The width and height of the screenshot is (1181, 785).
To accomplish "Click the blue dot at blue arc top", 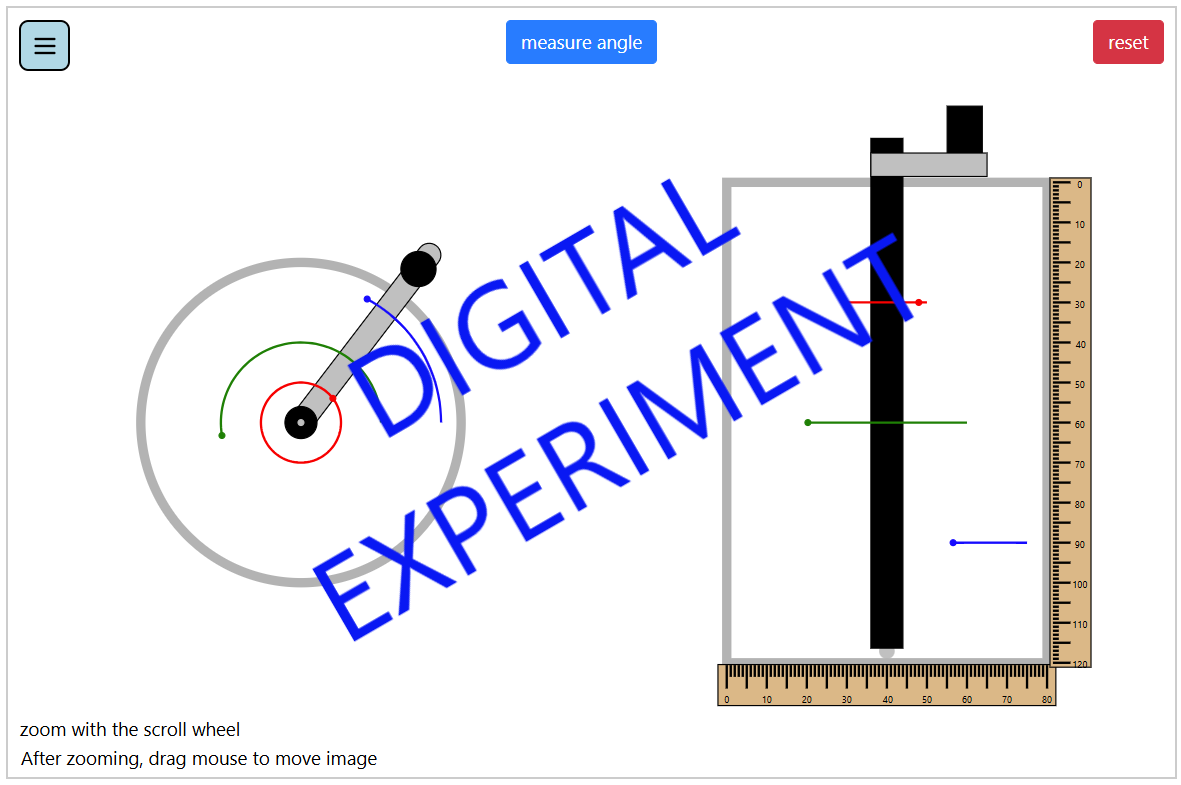I will click(x=367, y=299).
